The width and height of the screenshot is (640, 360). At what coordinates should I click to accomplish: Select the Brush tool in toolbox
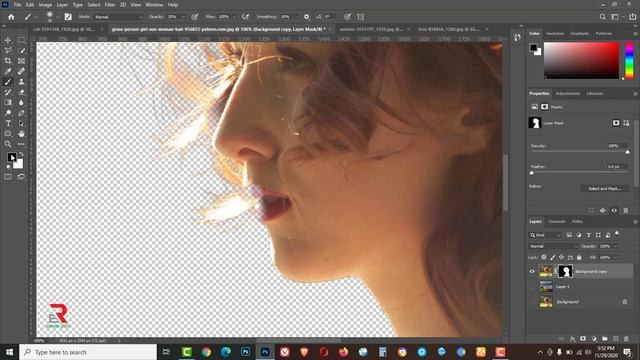pyautogui.click(x=8, y=82)
